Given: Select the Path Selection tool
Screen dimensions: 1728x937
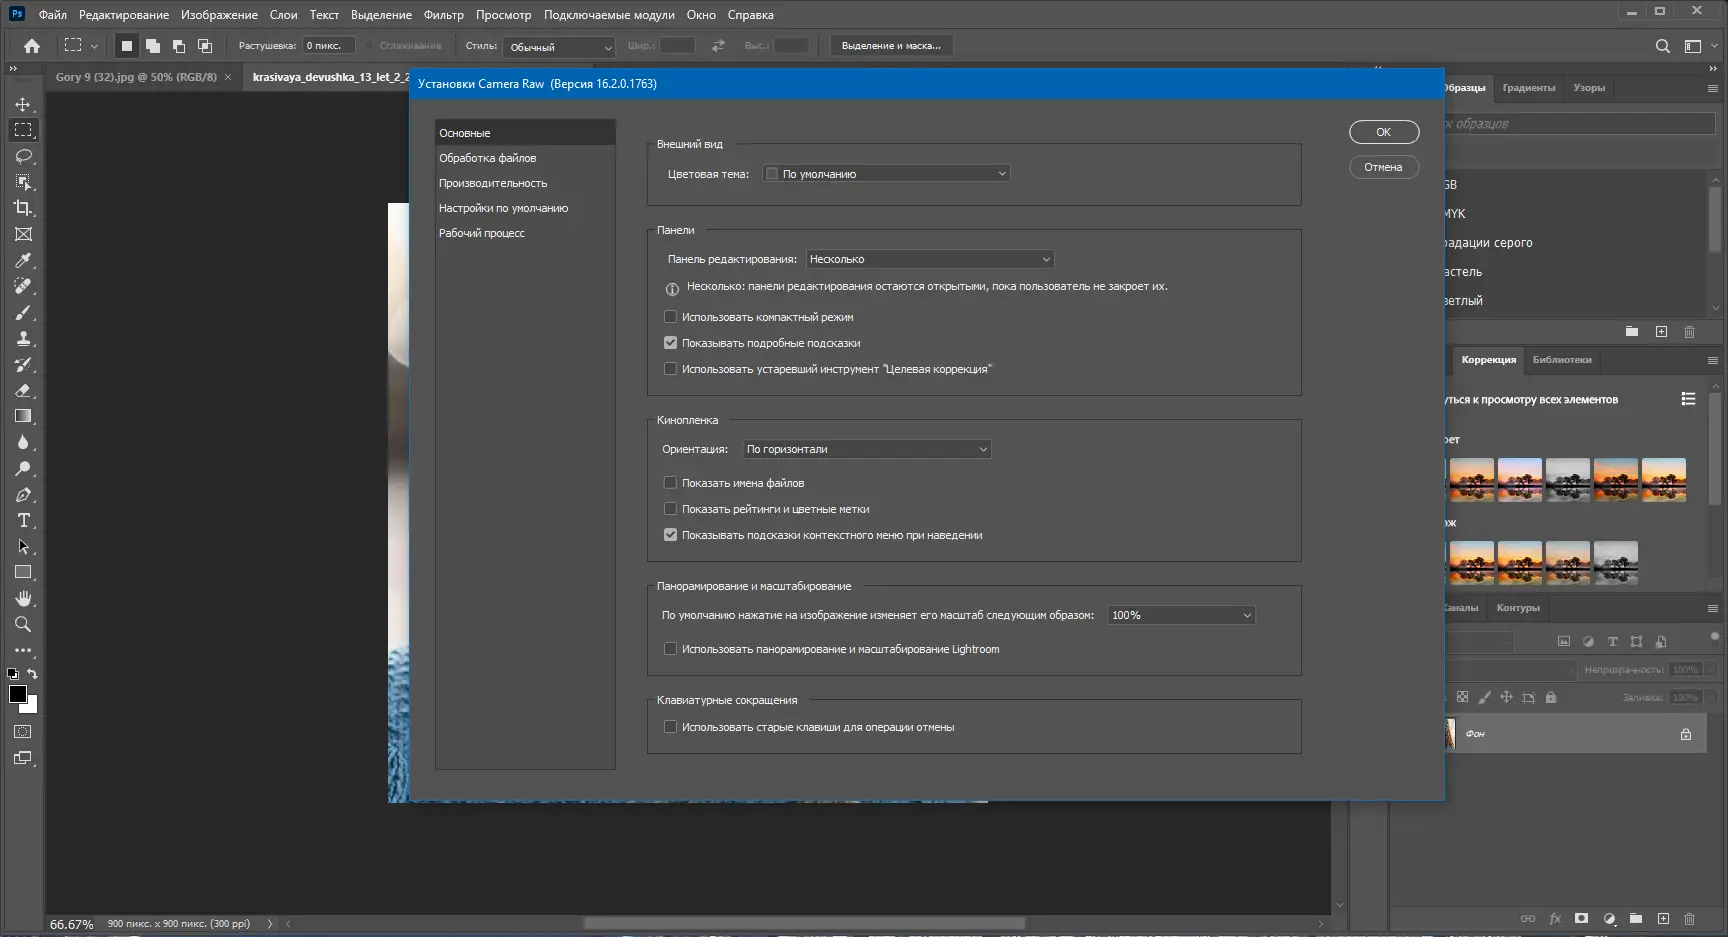Looking at the screenshot, I should pyautogui.click(x=23, y=546).
